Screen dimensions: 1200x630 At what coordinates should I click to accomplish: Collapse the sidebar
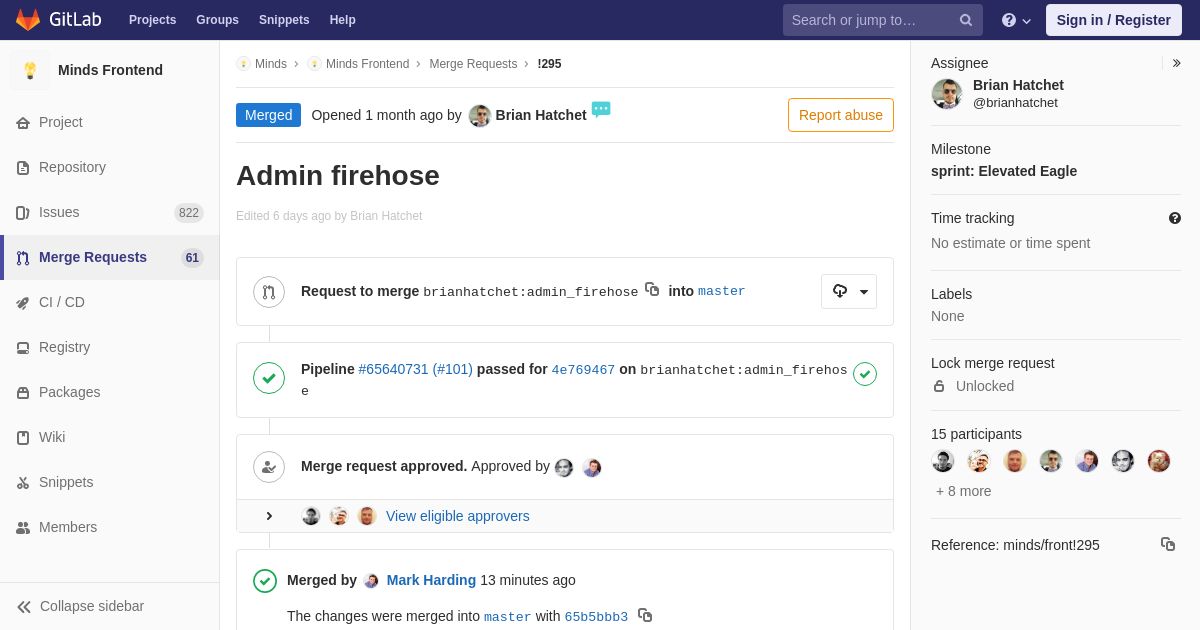coord(110,606)
